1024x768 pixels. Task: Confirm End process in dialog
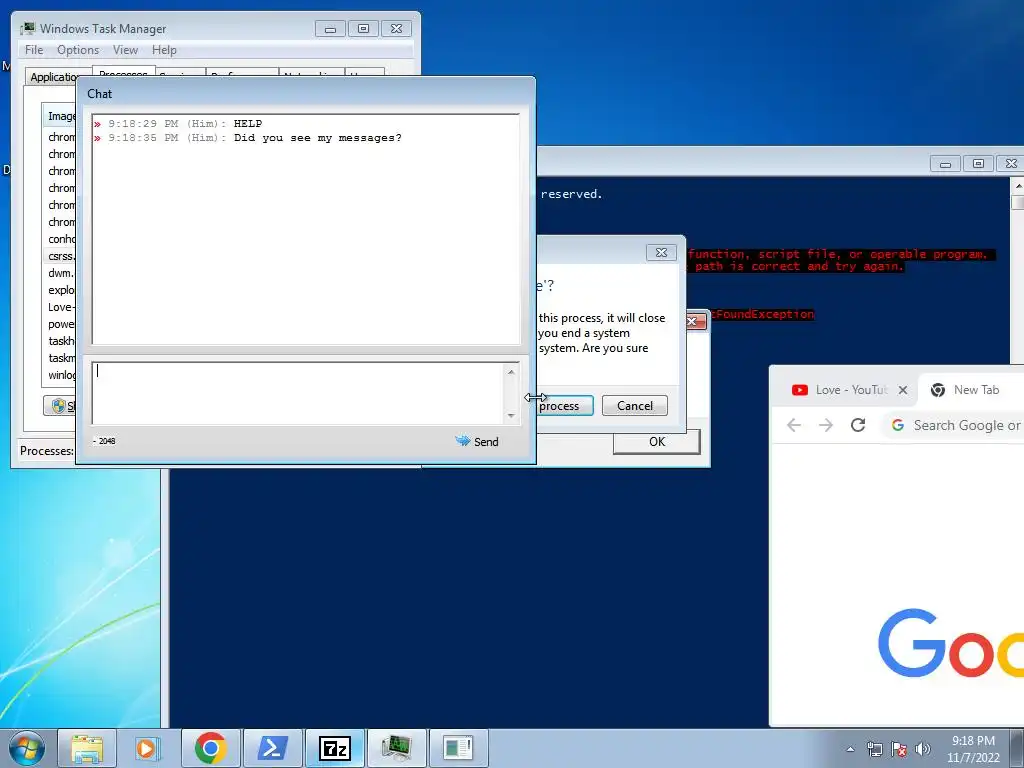point(564,406)
